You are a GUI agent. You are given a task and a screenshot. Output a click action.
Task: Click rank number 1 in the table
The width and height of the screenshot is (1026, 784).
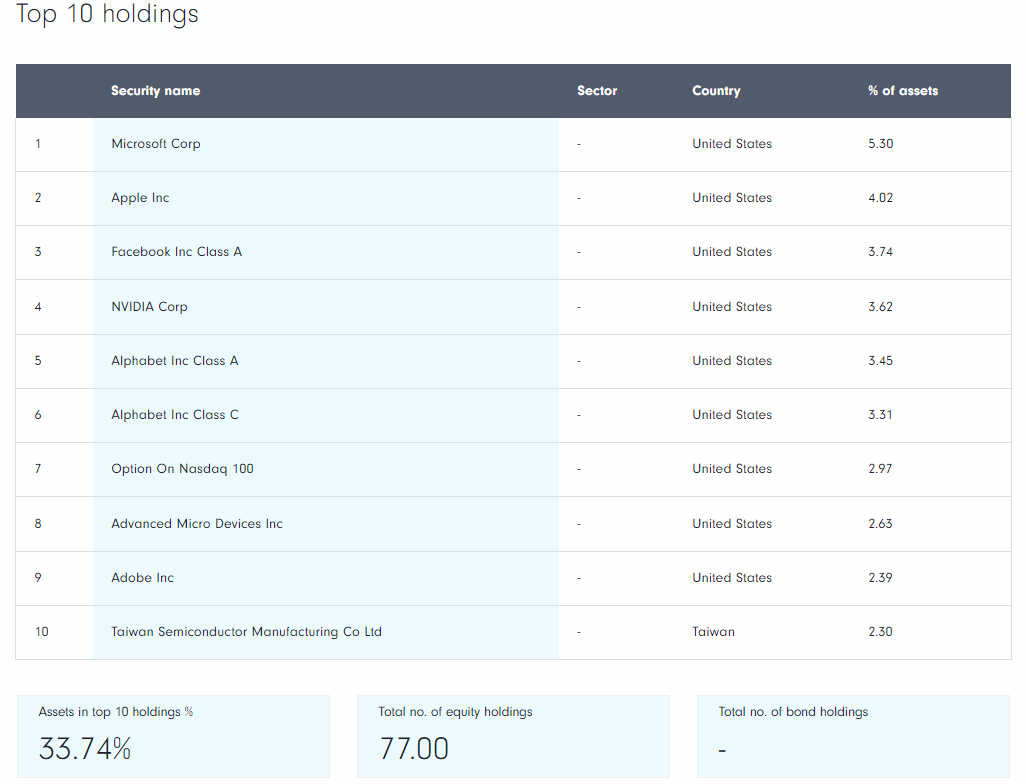click(38, 144)
